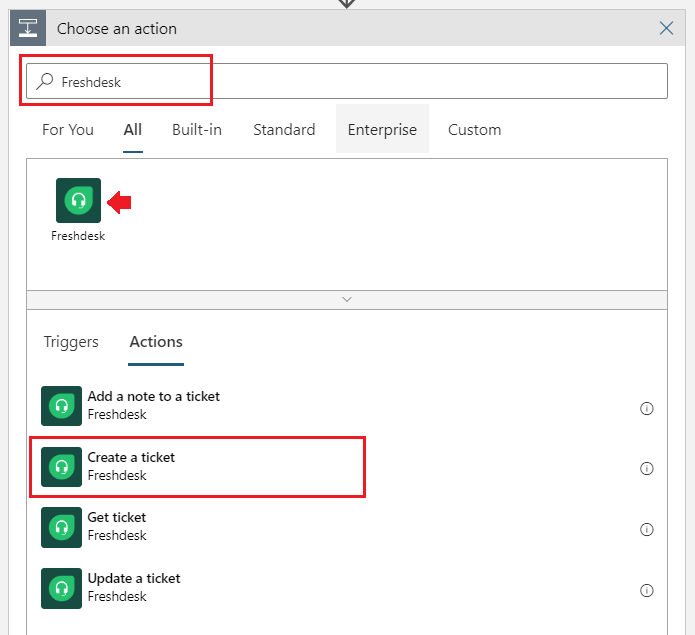Open info for Add a note to a ticket

(x=647, y=408)
